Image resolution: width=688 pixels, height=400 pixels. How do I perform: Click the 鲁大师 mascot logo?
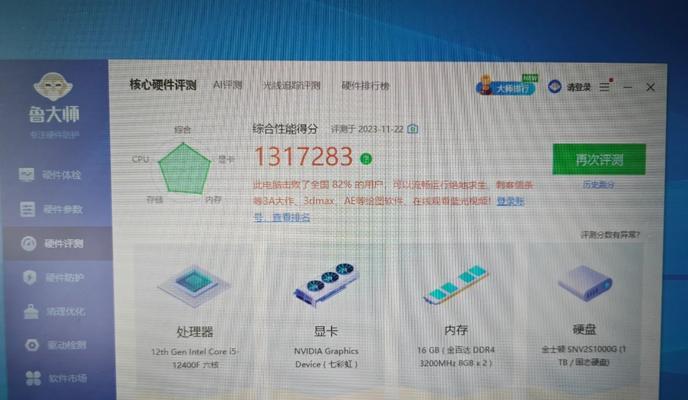pyautogui.click(x=53, y=86)
